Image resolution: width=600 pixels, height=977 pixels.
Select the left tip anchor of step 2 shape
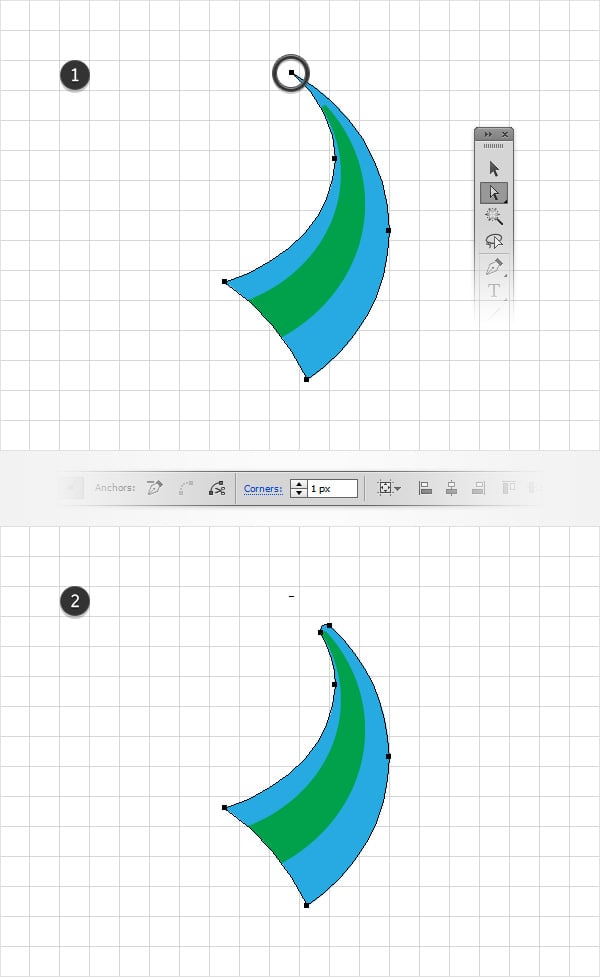(225, 808)
